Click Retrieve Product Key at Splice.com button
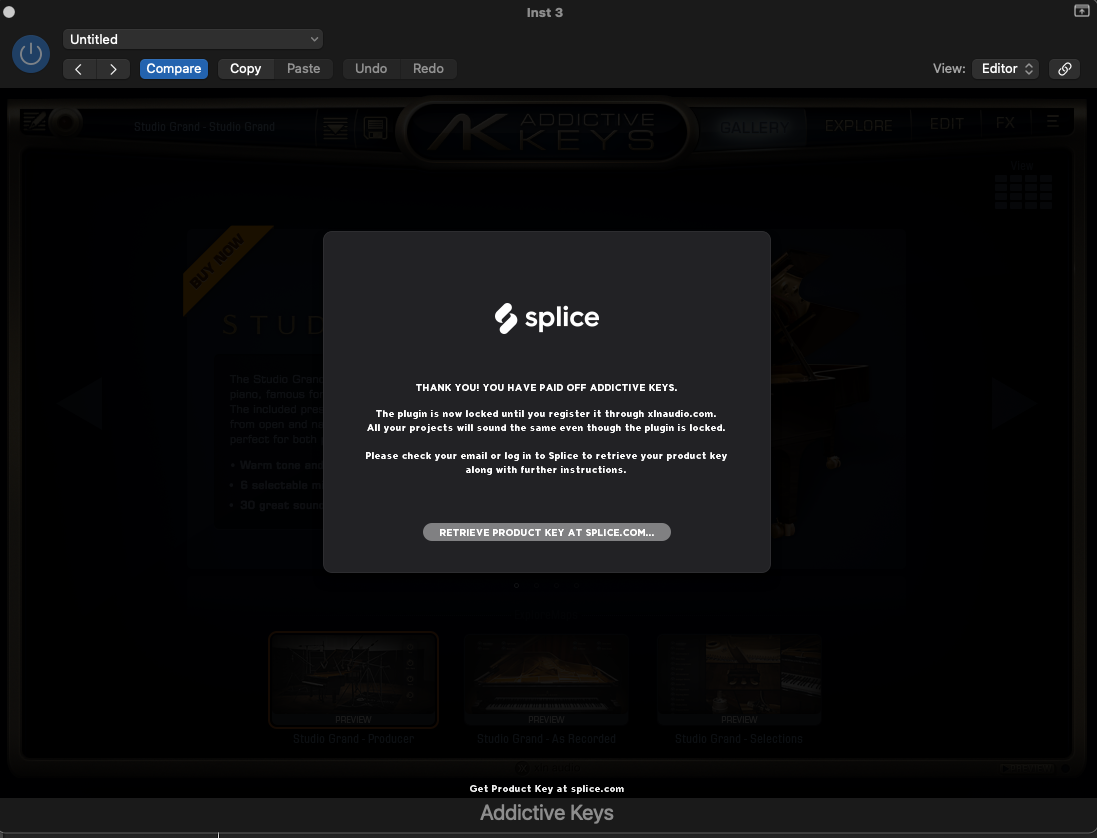The image size is (1097, 838). [x=546, y=532]
